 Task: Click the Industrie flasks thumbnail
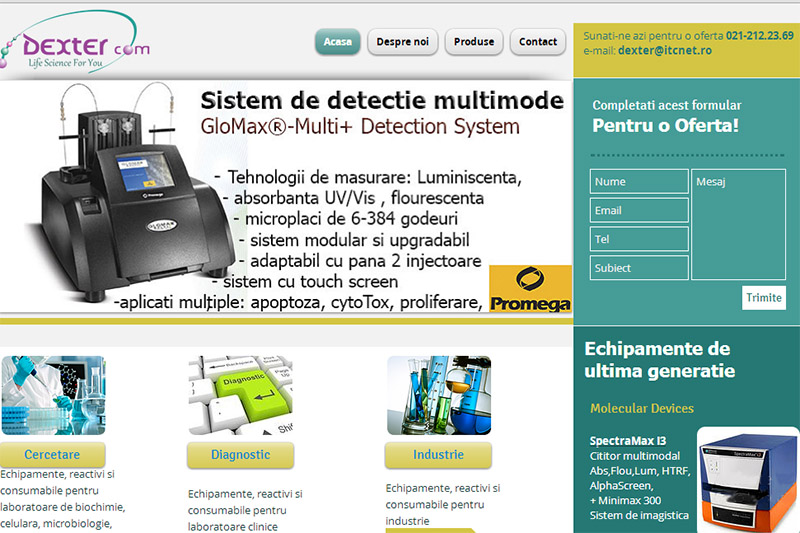[x=438, y=395]
